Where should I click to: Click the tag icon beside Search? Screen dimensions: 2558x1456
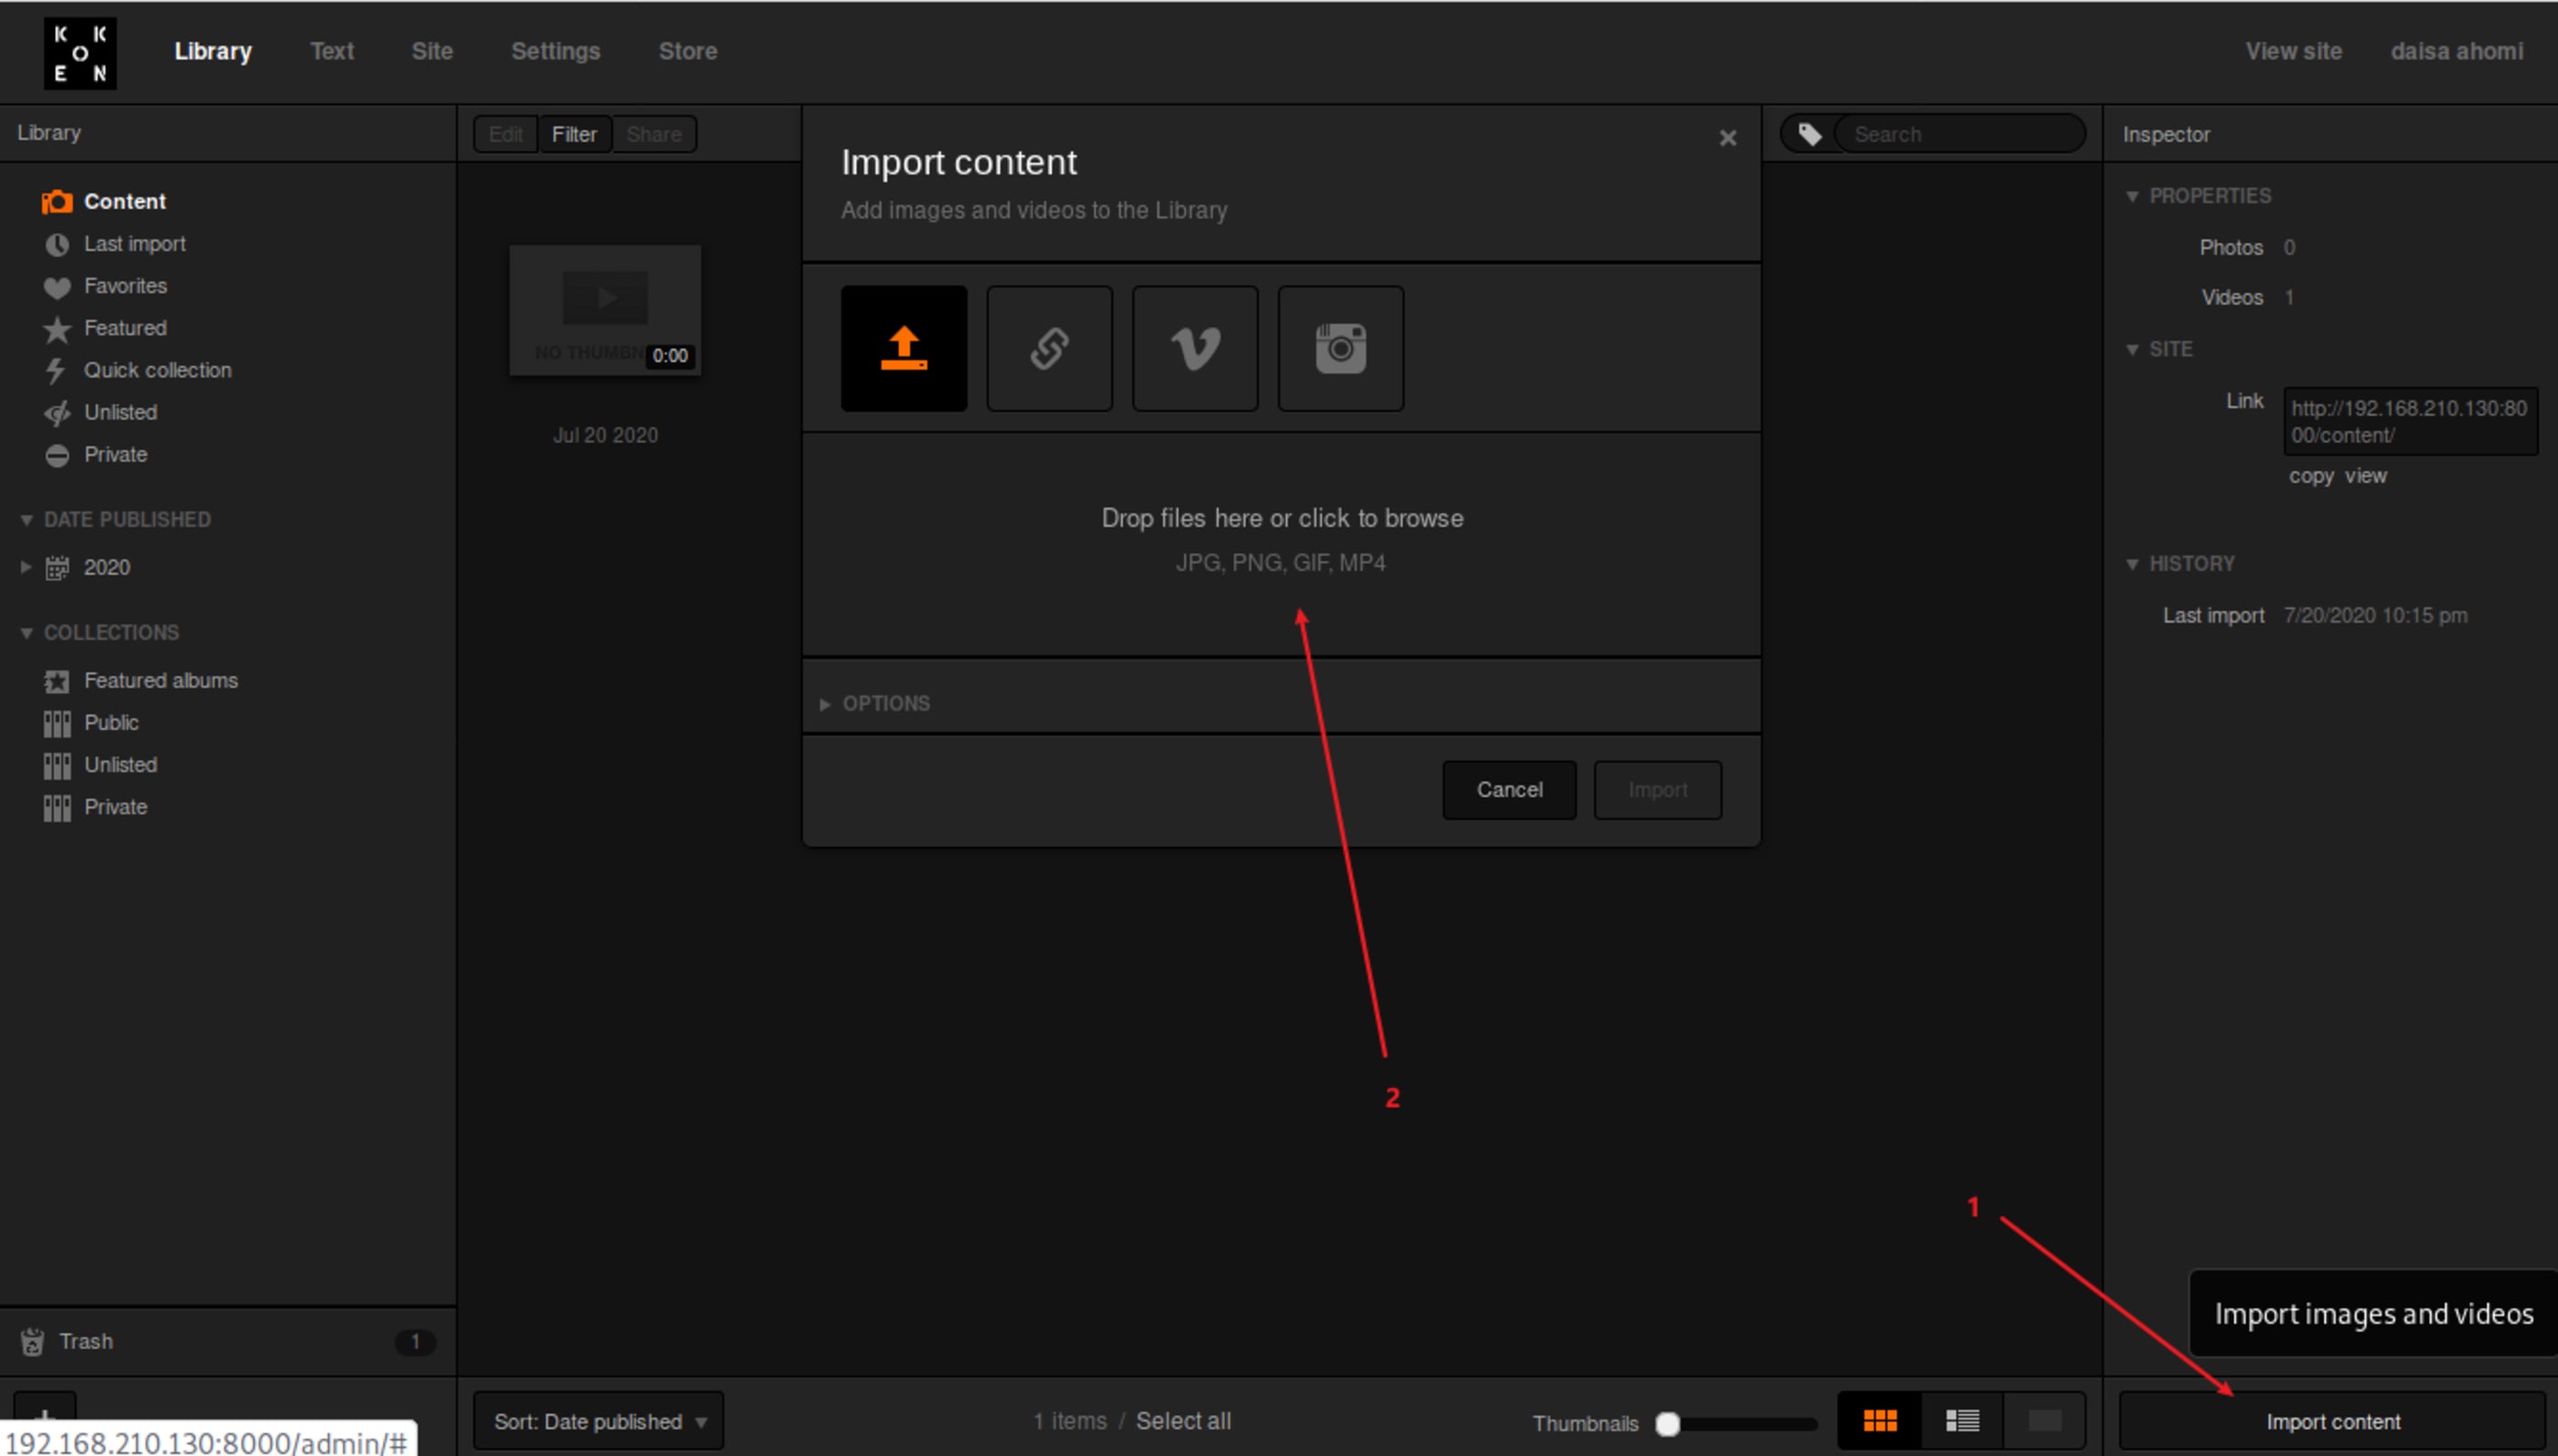pyautogui.click(x=1809, y=134)
